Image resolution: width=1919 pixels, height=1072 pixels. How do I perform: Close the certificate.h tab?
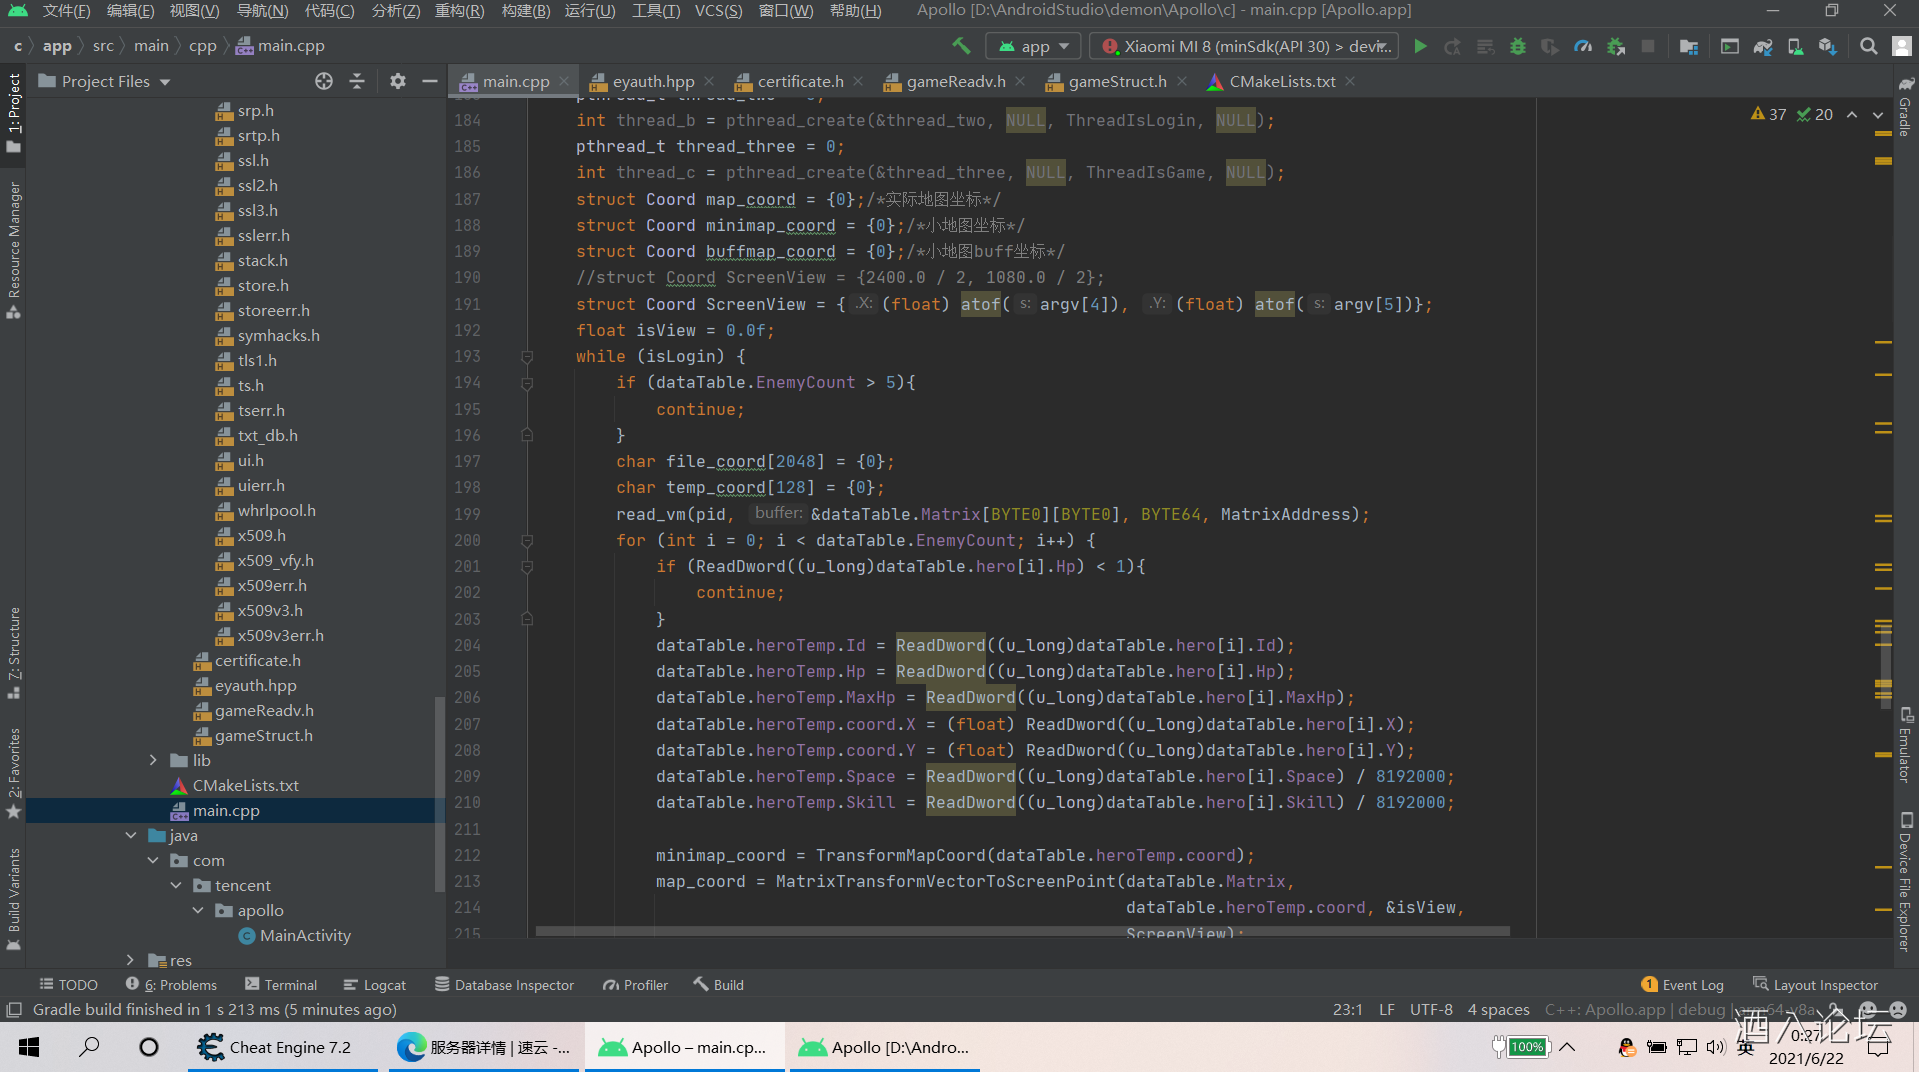pyautogui.click(x=858, y=81)
